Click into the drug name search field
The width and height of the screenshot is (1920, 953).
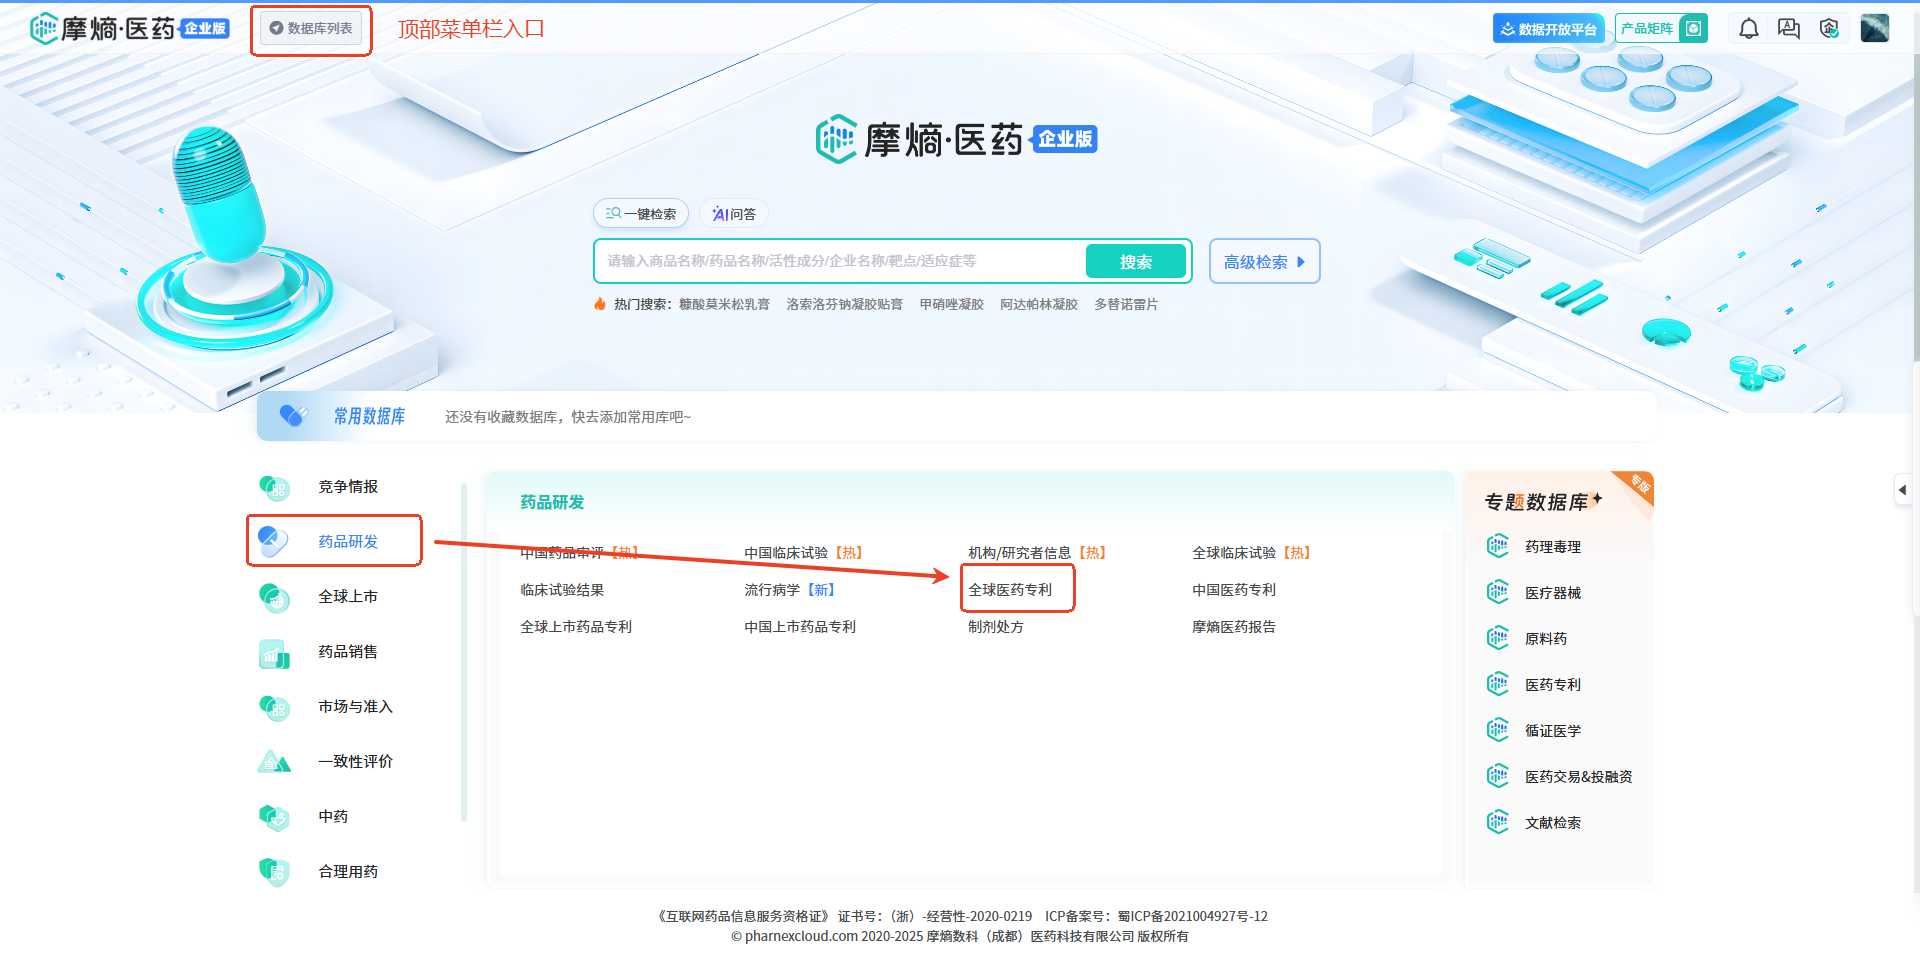(840, 262)
